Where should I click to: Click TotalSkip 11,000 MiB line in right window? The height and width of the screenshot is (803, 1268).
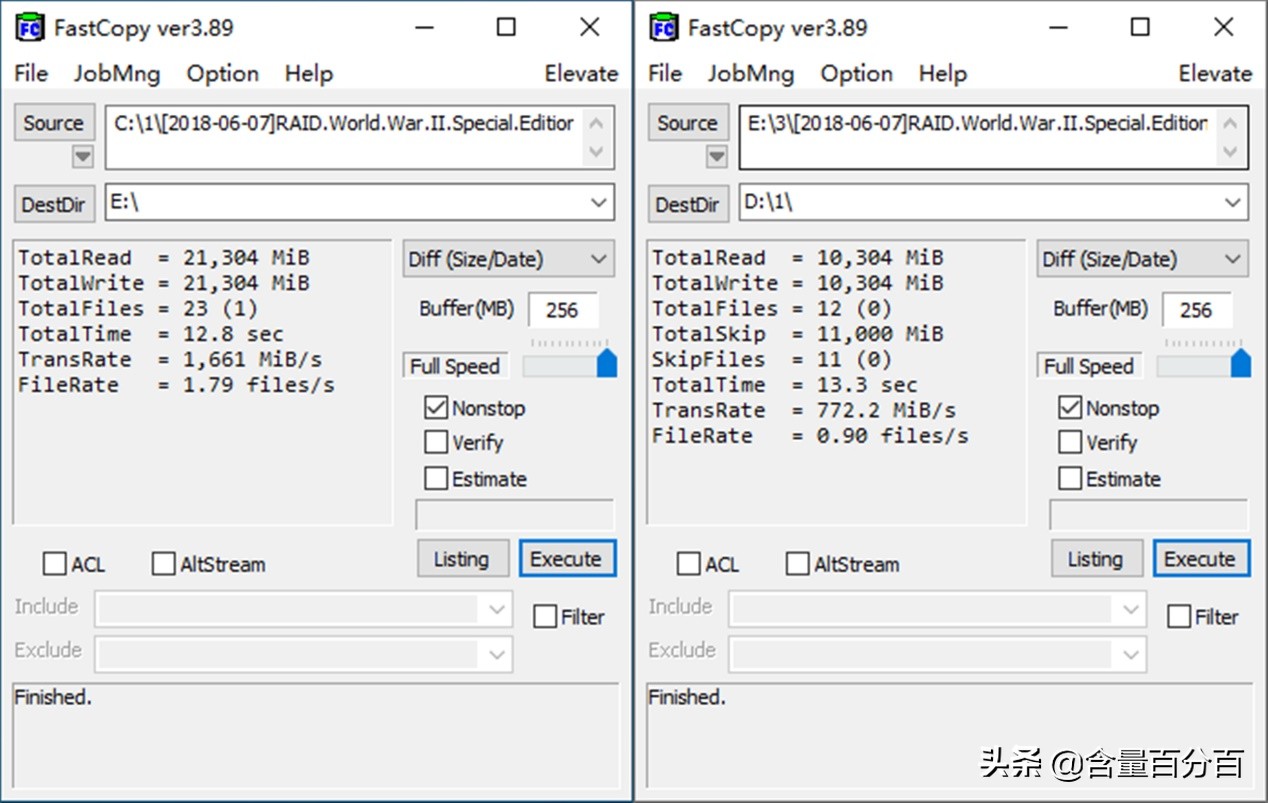798,334
